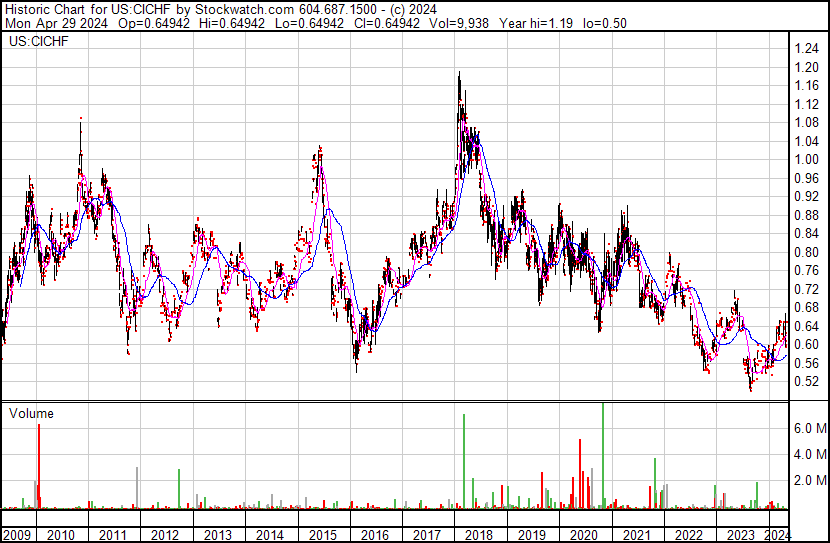Image resolution: width=830 pixels, height=543 pixels.
Task: Select the 2015 year marker on the axis
Action: (322, 535)
